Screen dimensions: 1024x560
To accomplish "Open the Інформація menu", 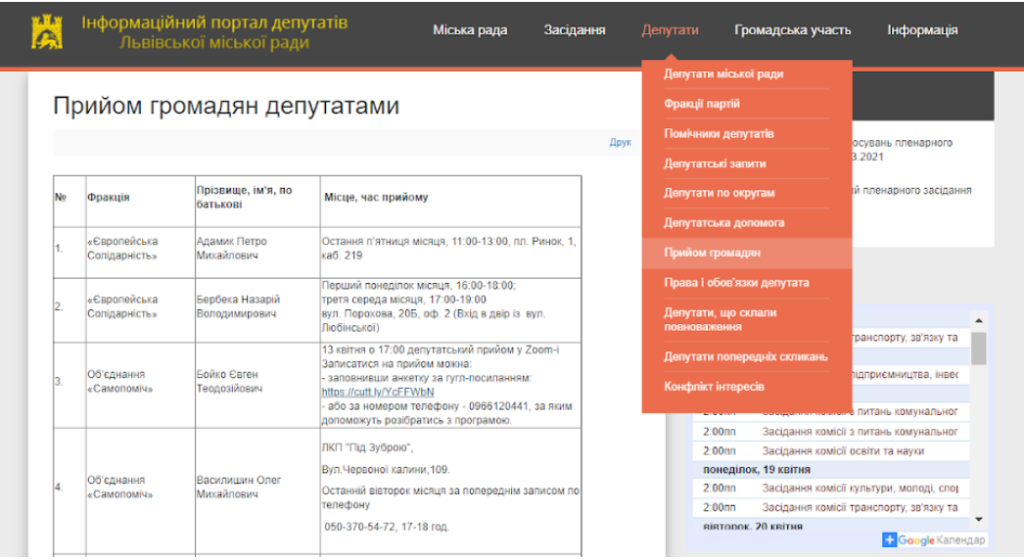I will 922,30.
